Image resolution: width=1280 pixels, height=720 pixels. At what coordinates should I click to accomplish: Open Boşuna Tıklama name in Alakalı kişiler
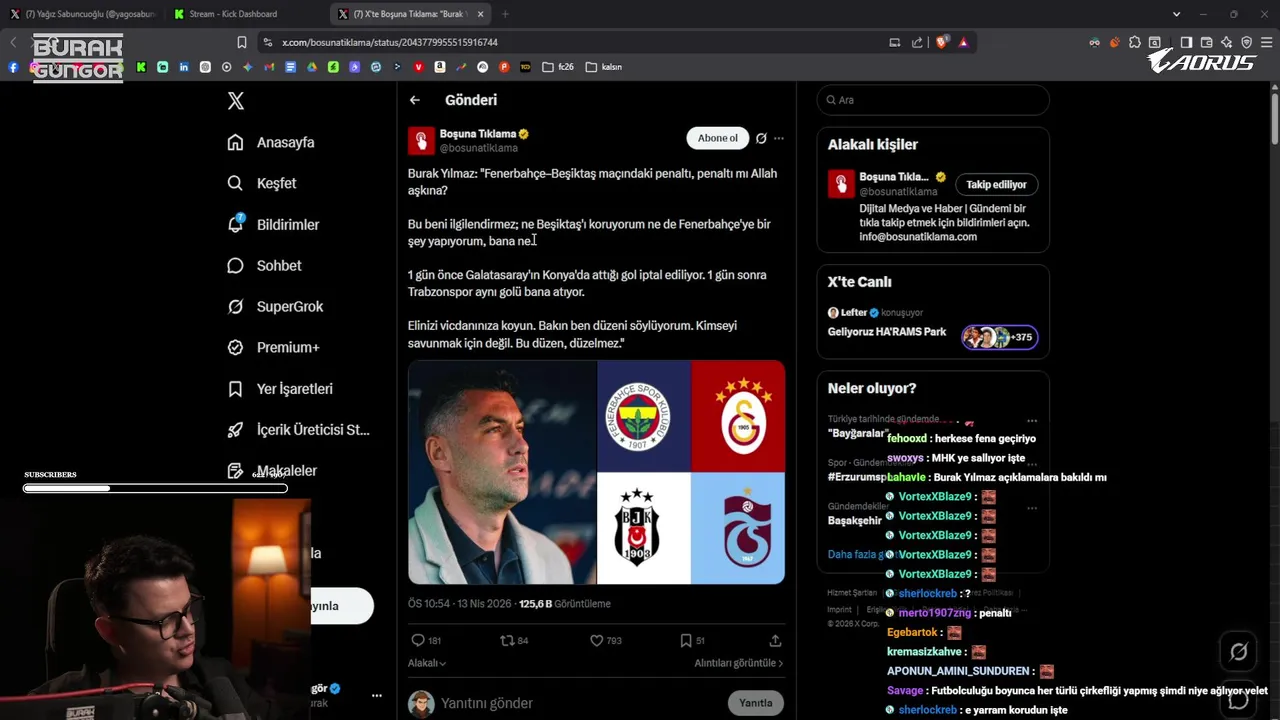[x=894, y=177]
